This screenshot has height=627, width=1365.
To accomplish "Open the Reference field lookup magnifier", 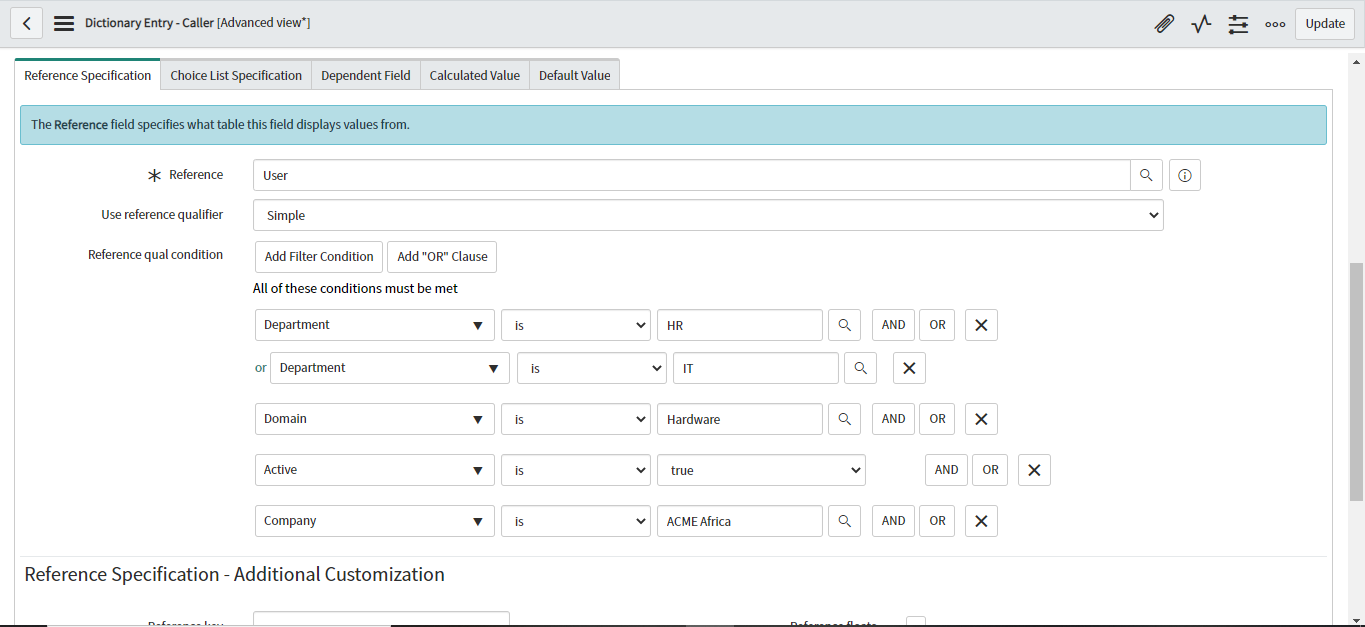I will point(1146,174).
